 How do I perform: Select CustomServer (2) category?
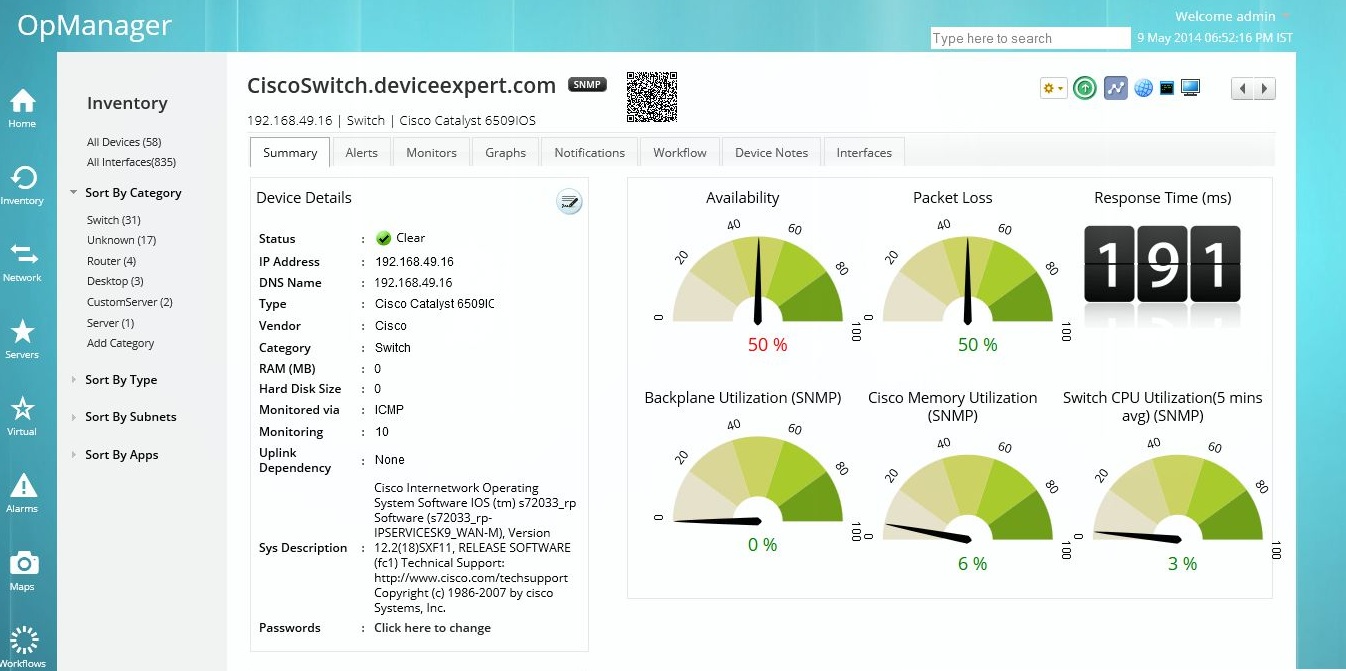130,302
